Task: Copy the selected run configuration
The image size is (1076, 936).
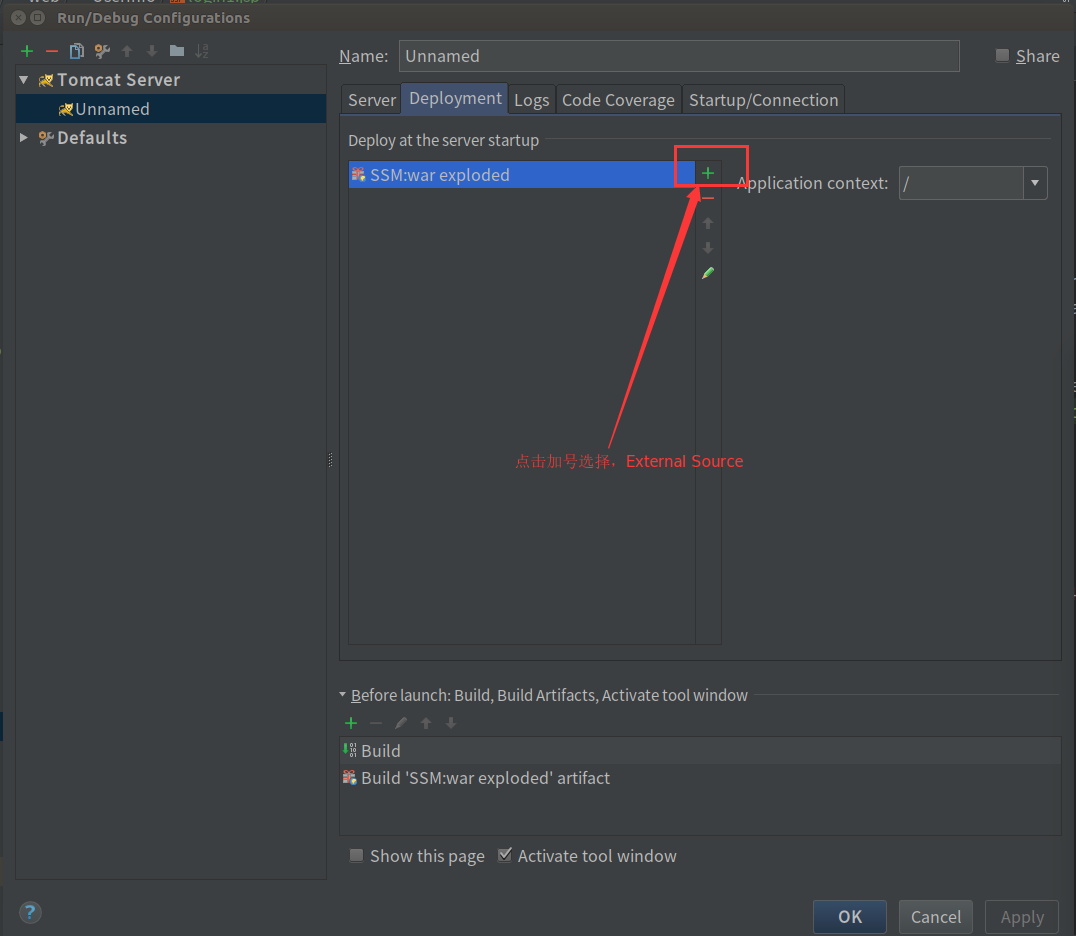Action: click(x=77, y=51)
